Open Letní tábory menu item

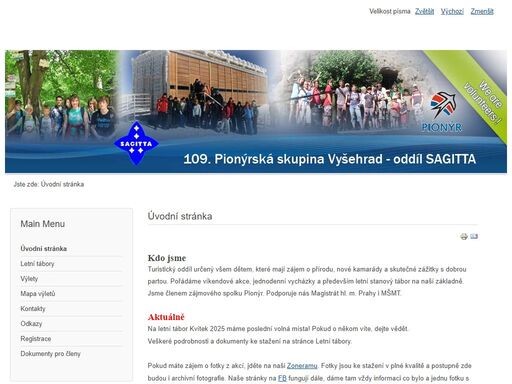click(37, 264)
